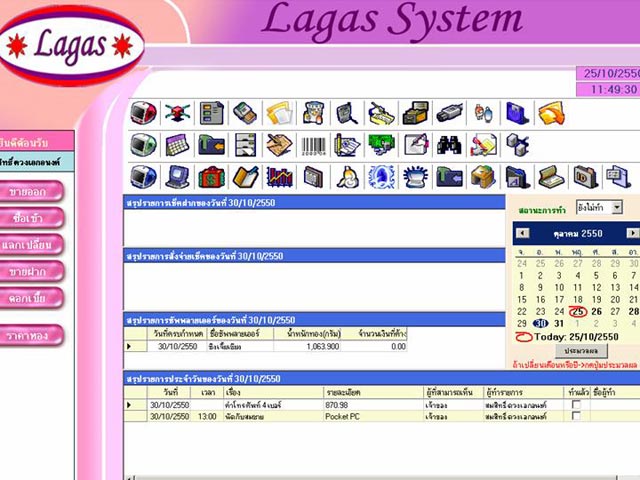This screenshot has width=640, height=480.
Task: Click Today: 25/10/2550 label in calendar
Action: pyautogui.click(x=576, y=337)
